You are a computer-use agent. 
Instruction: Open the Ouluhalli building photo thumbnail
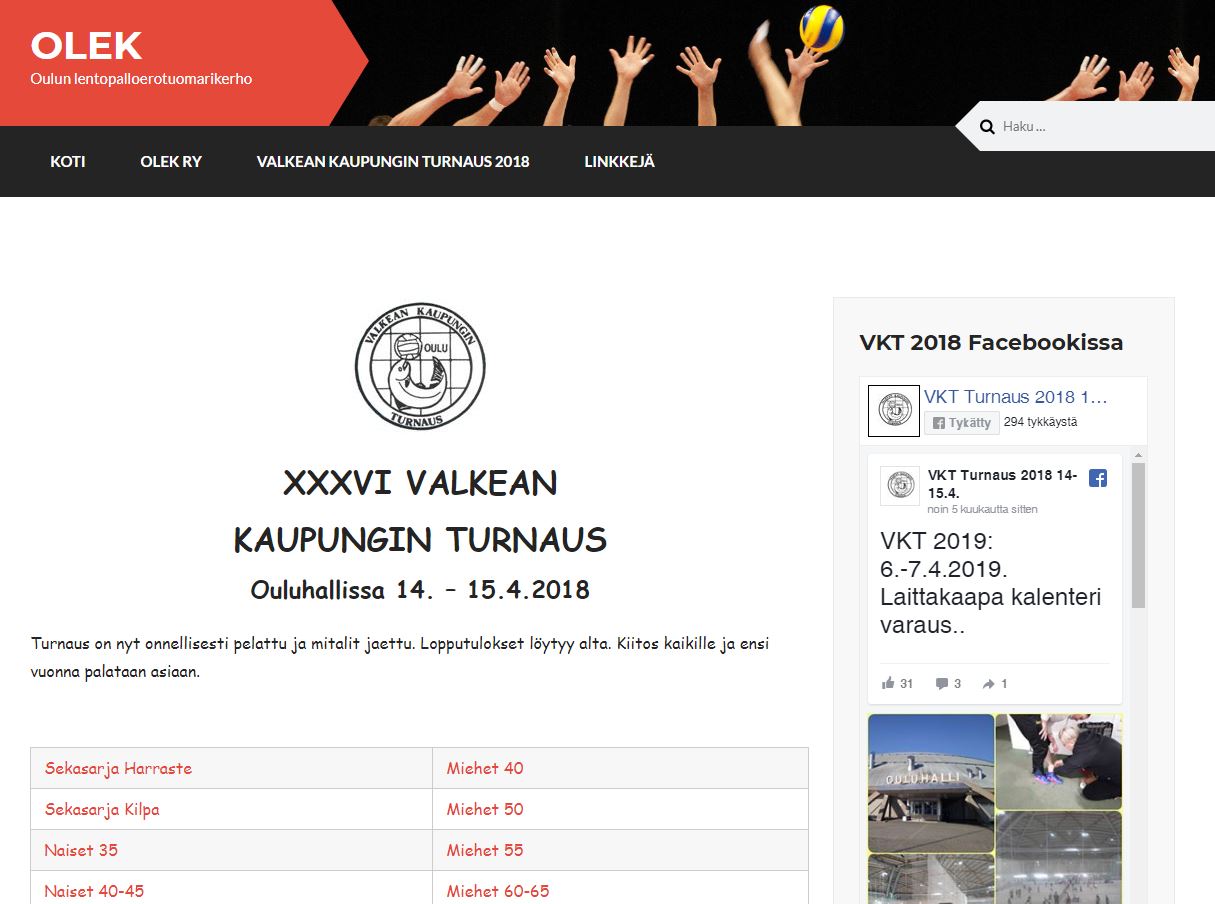point(931,783)
